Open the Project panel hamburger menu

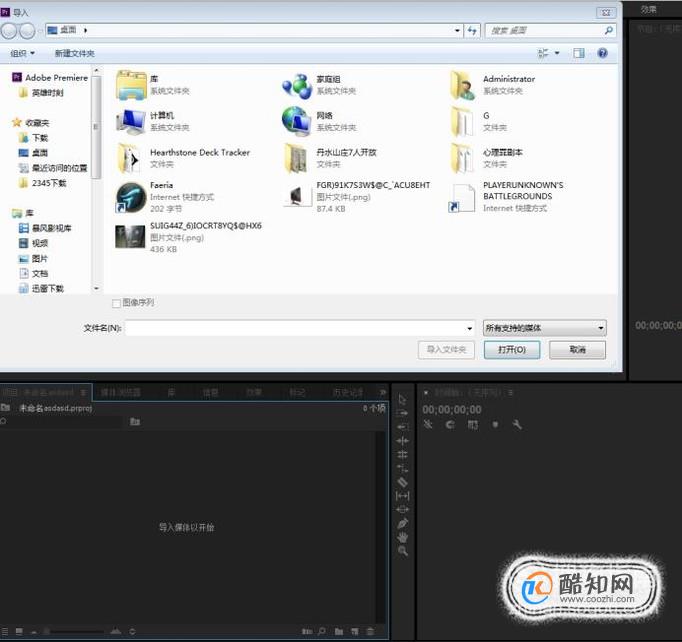point(83,393)
